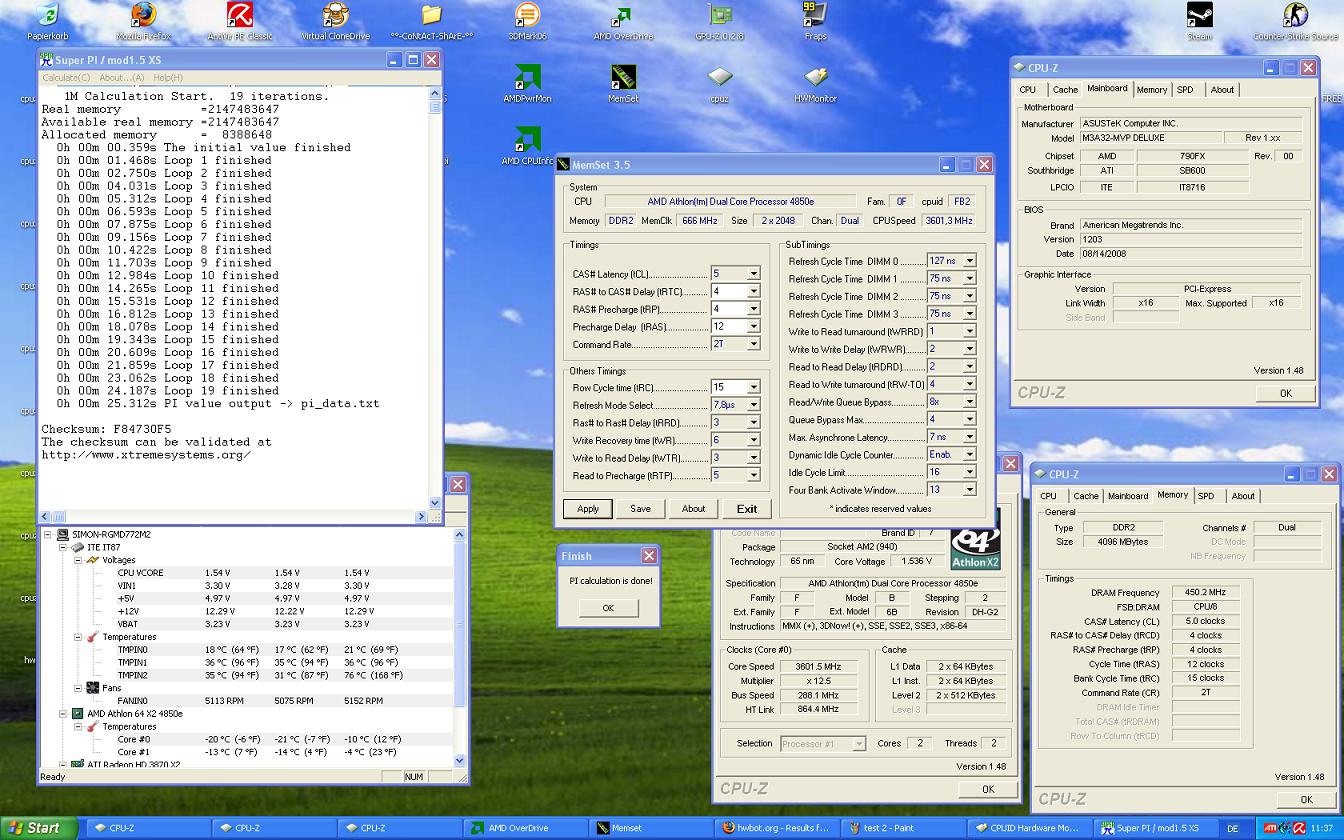Collapse the AMD Athlon 64 X2 4850e node
The image size is (1344, 840).
(63, 714)
